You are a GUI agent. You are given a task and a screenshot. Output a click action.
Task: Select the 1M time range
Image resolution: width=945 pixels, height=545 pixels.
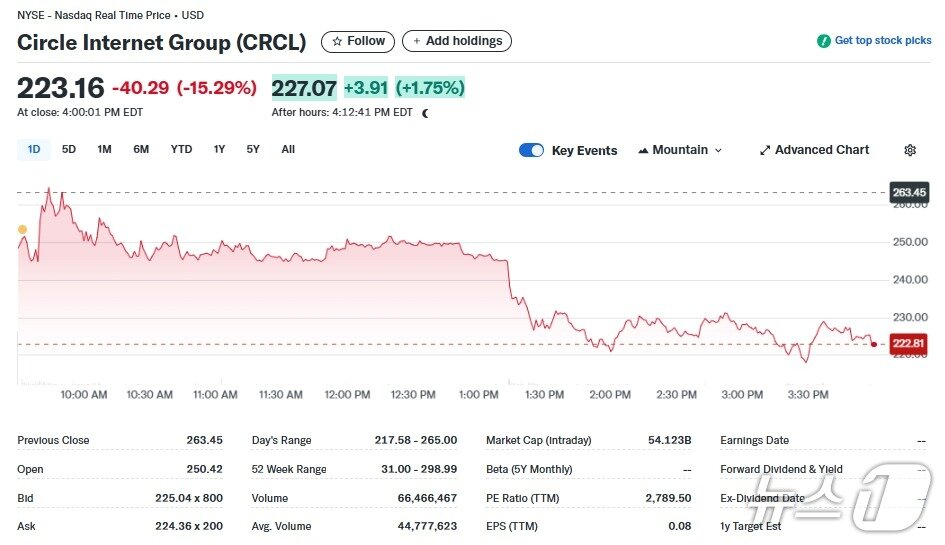104,150
